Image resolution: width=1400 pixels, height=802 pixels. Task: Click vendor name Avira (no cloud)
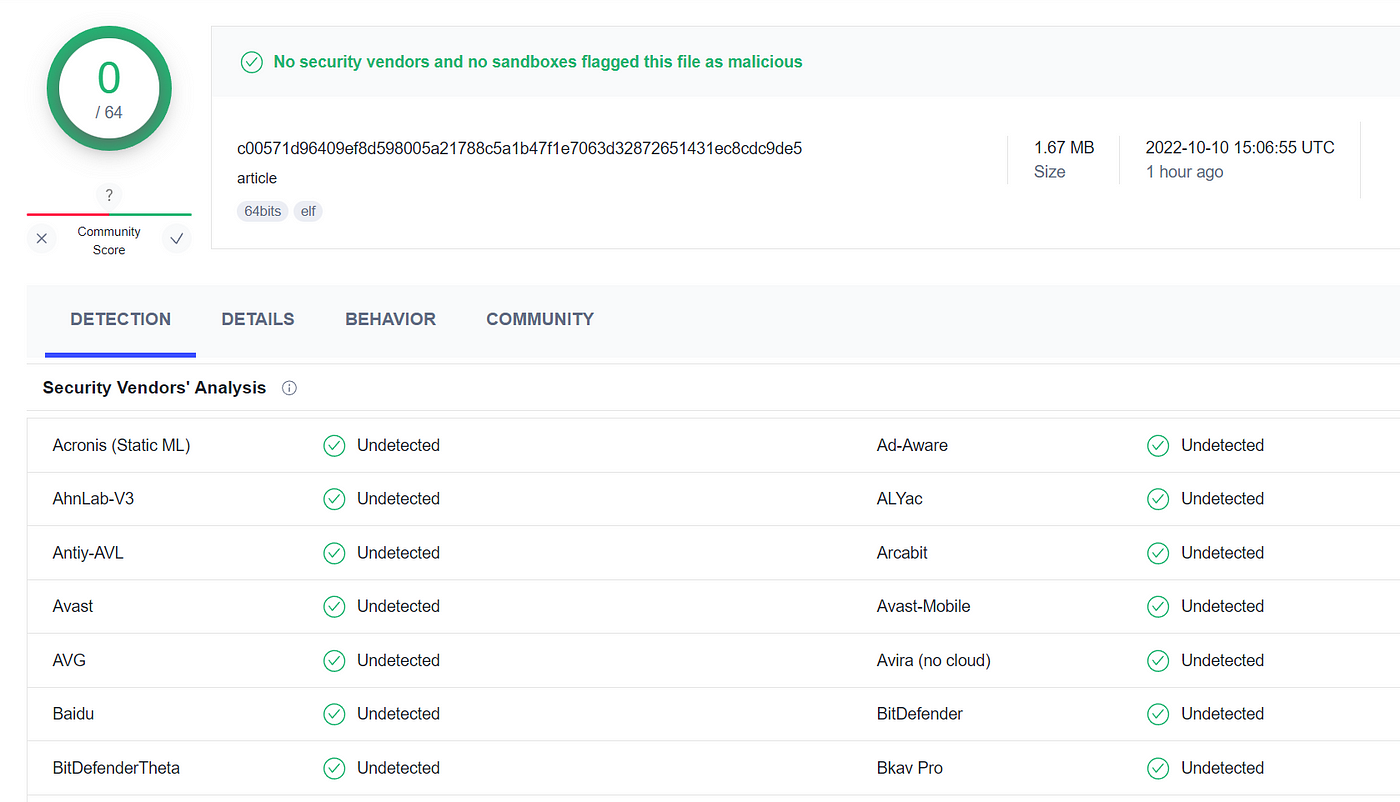pyautogui.click(x=933, y=661)
